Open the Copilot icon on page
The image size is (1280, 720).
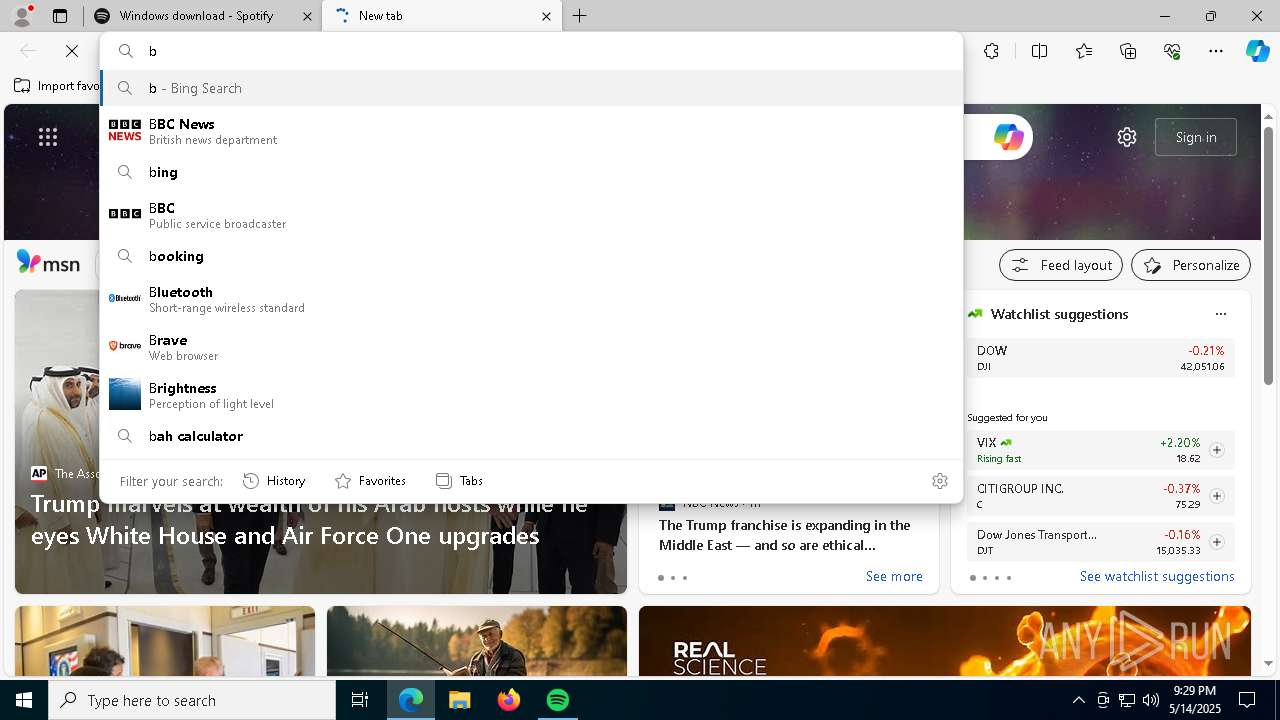1008,137
